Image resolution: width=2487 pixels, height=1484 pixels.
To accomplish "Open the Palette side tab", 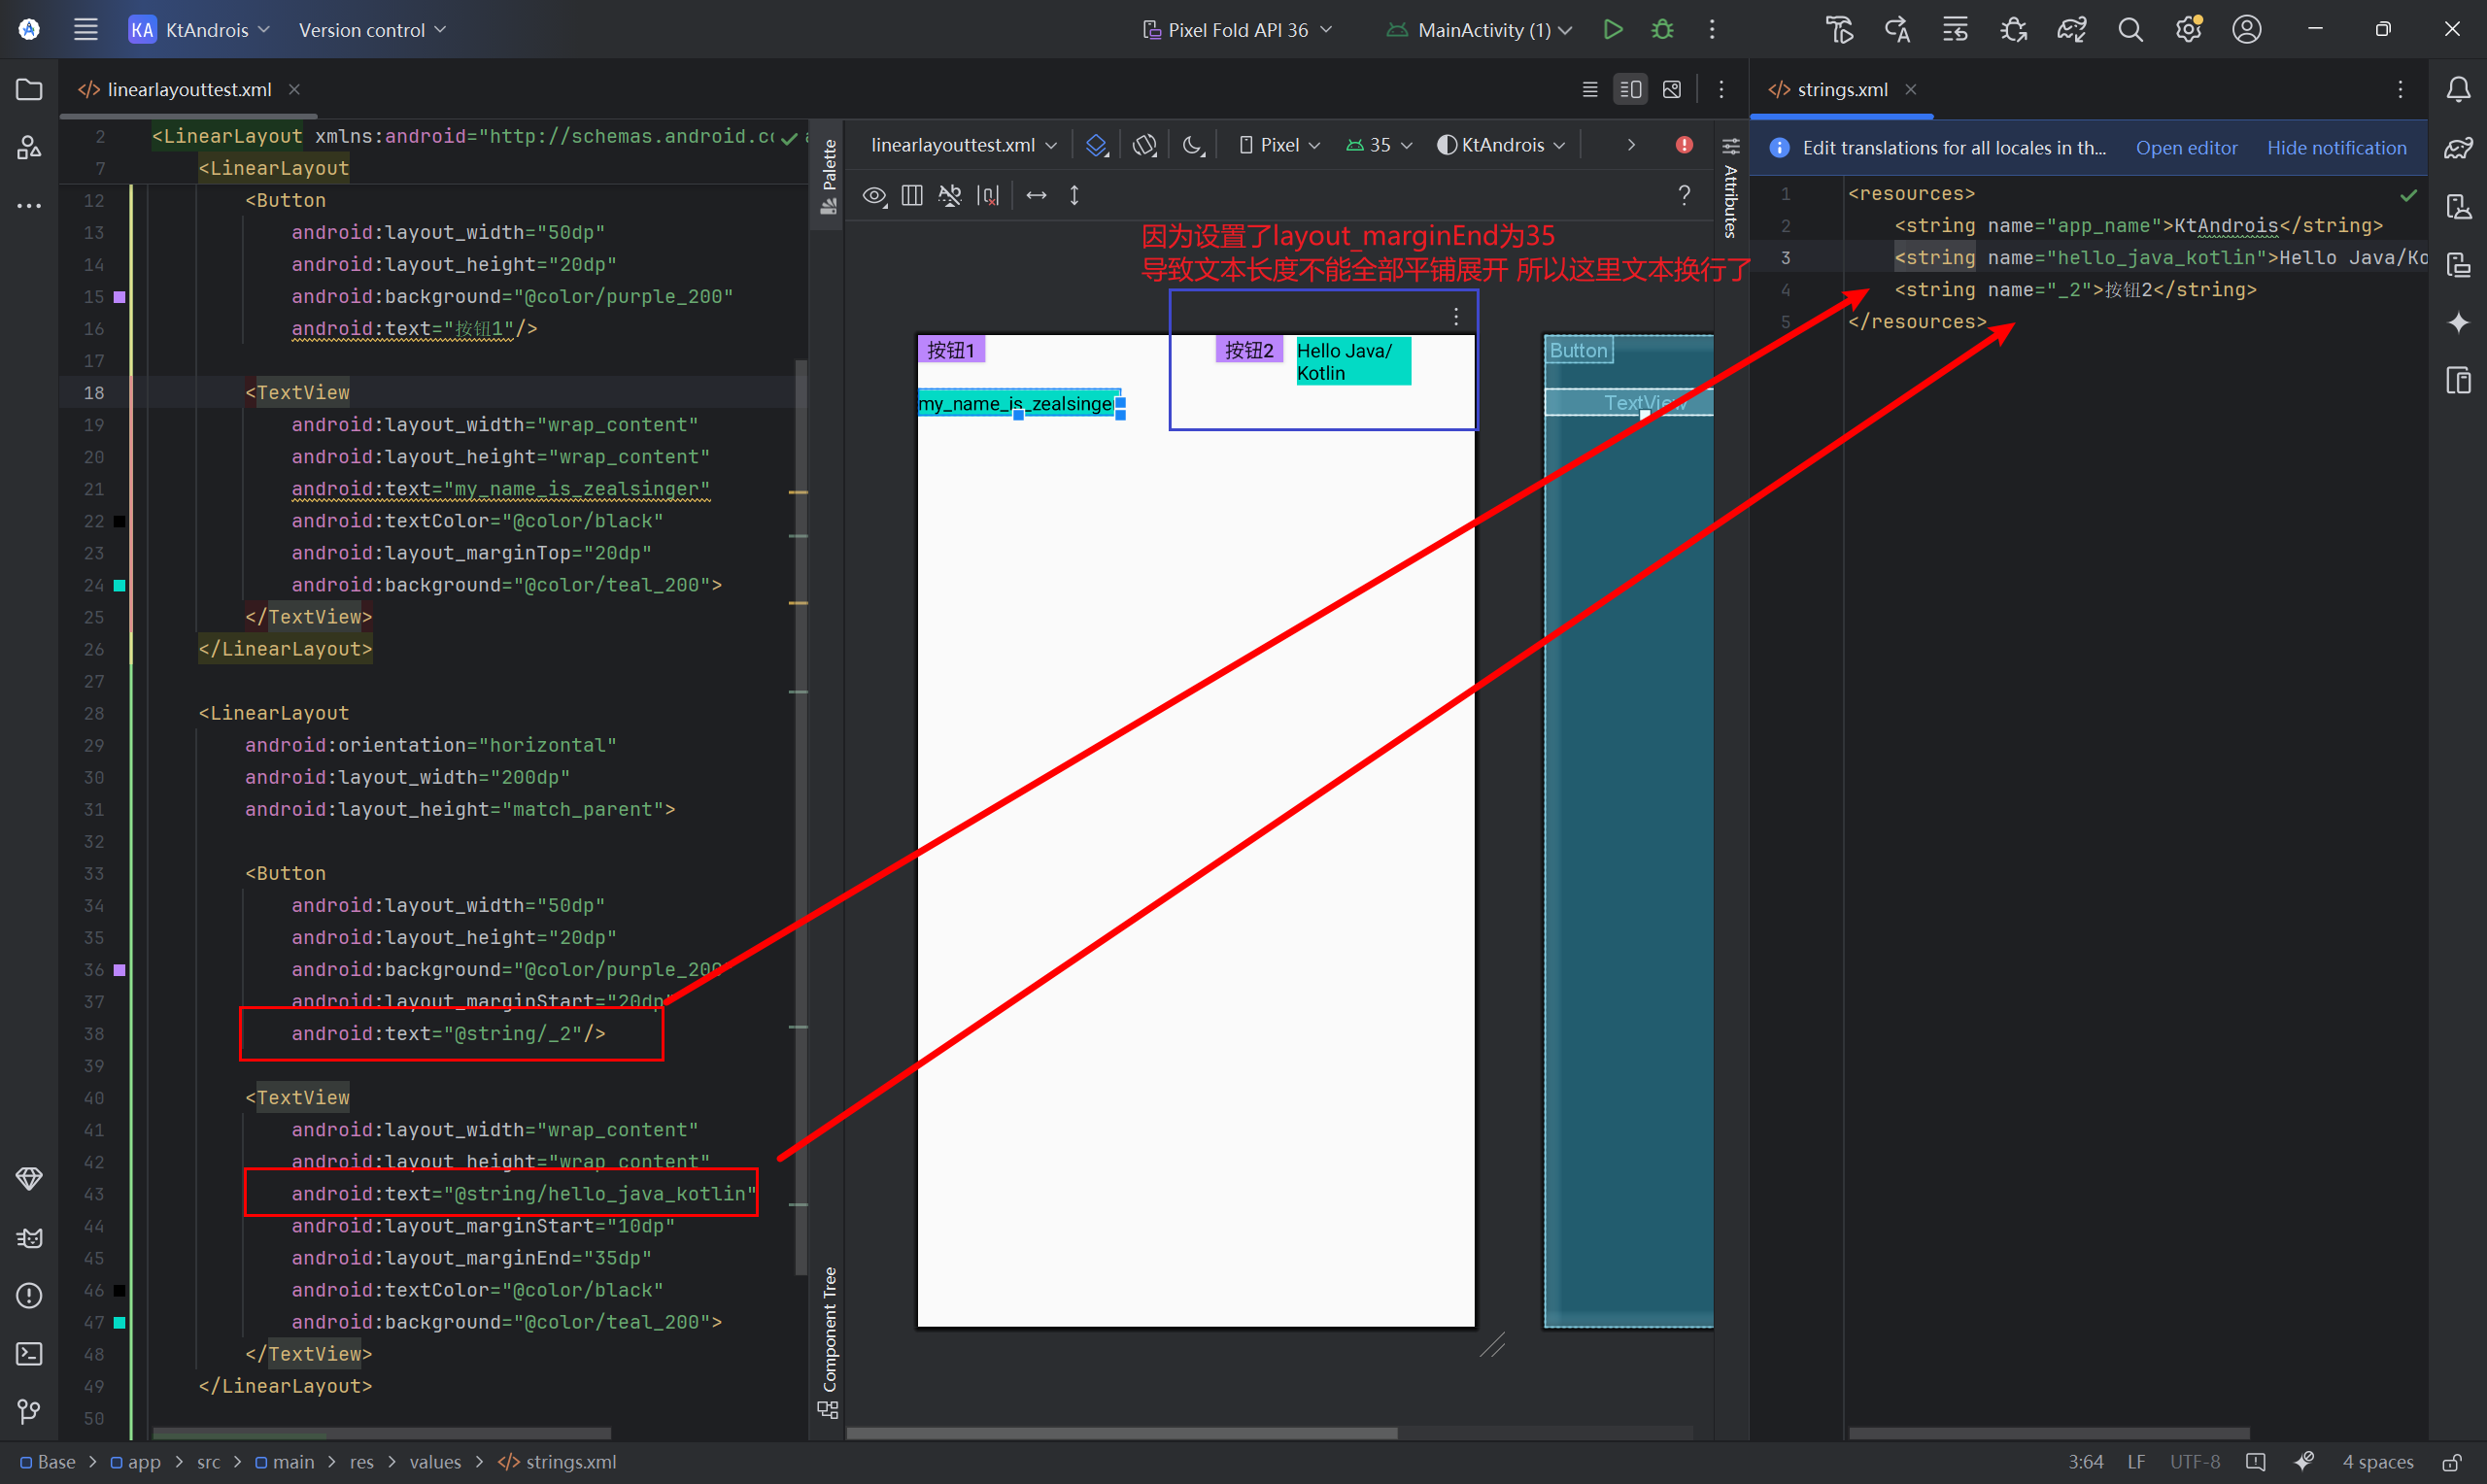I will [828, 176].
